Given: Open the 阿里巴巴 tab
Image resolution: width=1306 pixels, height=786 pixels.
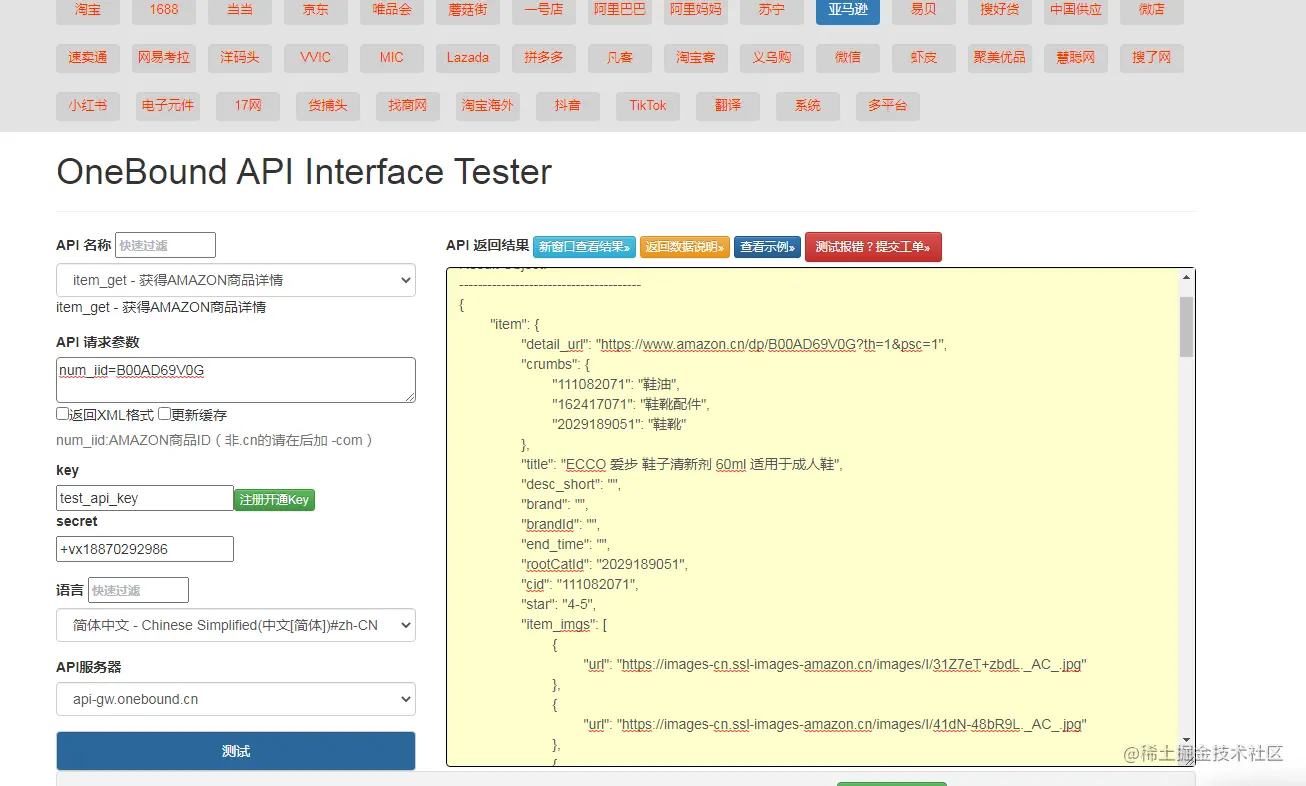Looking at the screenshot, I should click(620, 9).
